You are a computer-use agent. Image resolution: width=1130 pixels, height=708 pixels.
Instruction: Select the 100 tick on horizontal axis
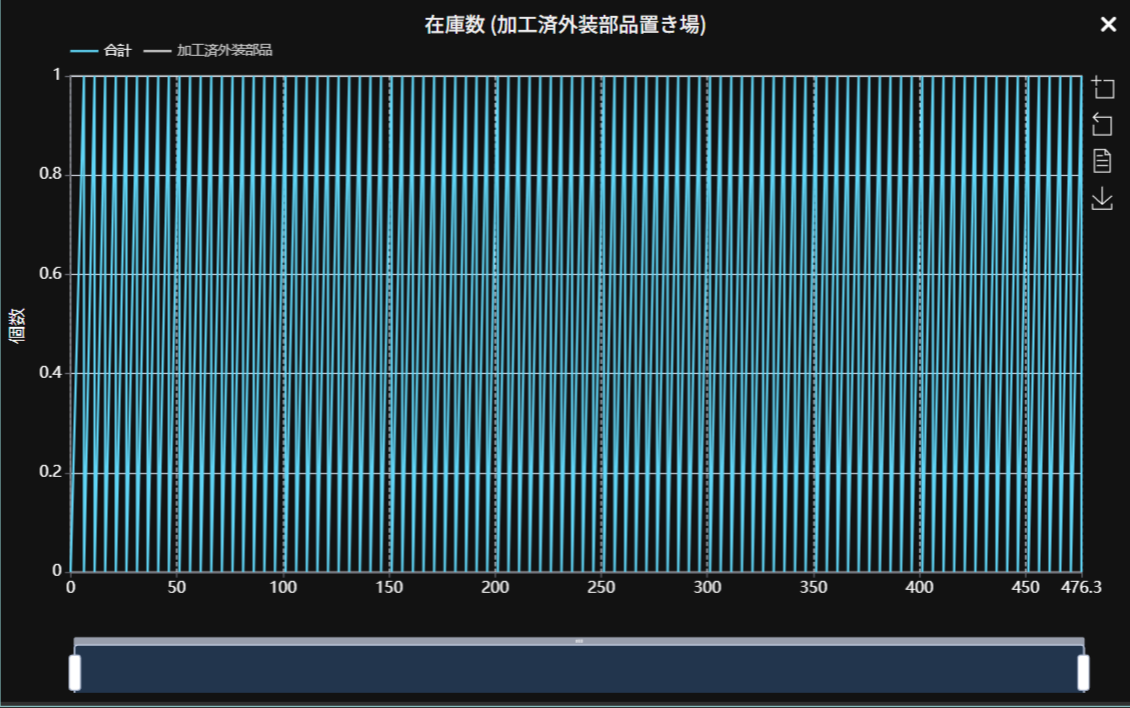[x=284, y=587]
